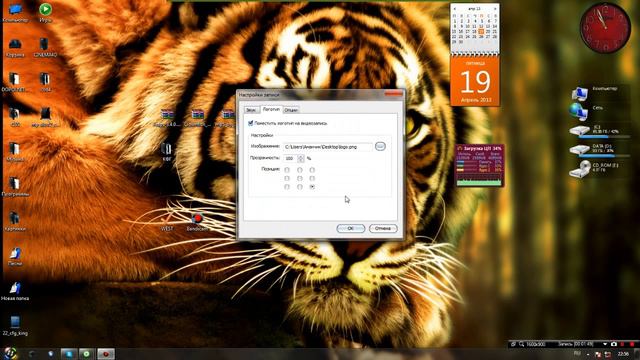
Task: Select the CINEMA4D desktop icon
Action: click(x=45, y=47)
